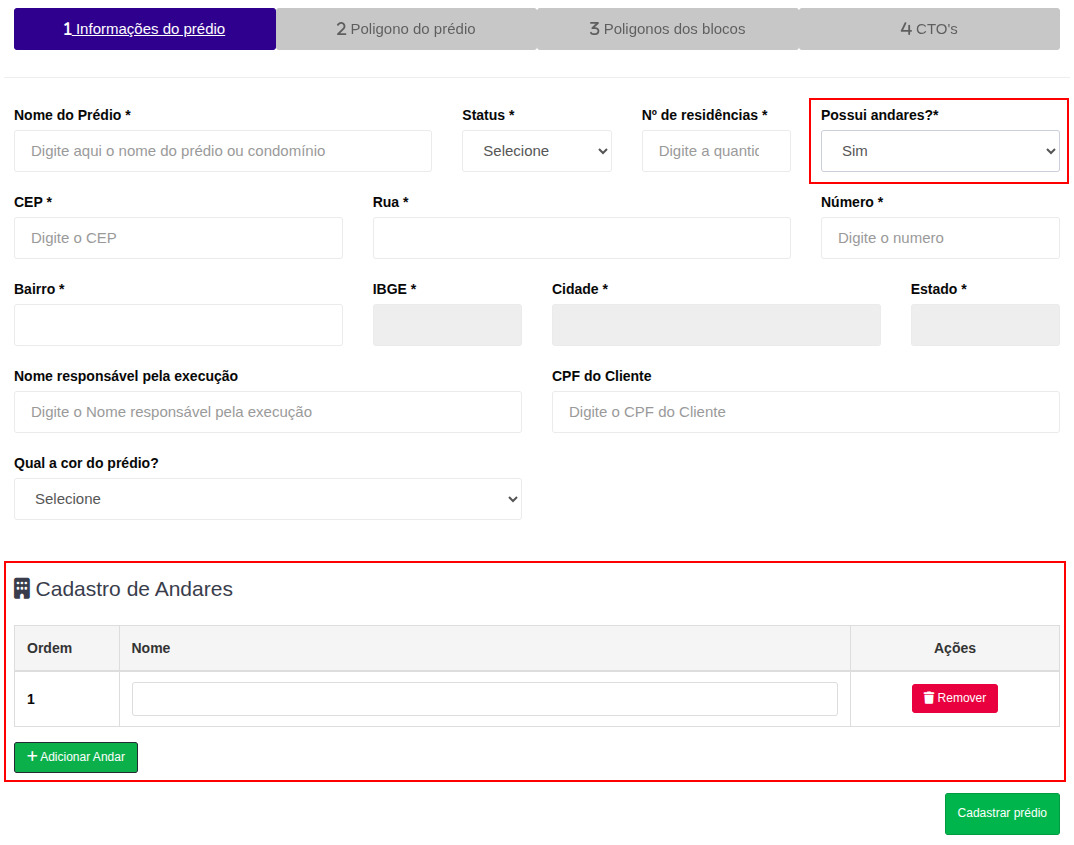This screenshot has width=1074, height=845.
Task: Open the Status dropdown
Action: pyautogui.click(x=536, y=151)
